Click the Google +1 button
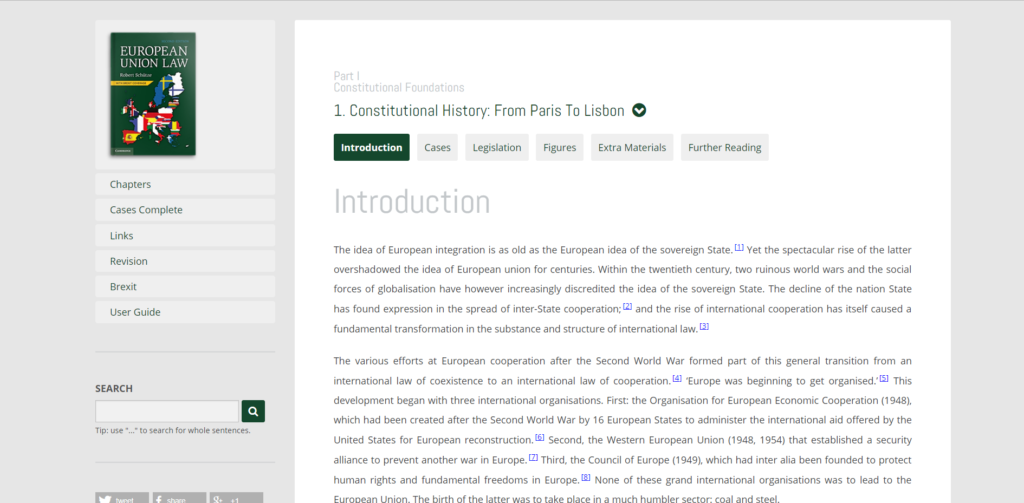 236,498
